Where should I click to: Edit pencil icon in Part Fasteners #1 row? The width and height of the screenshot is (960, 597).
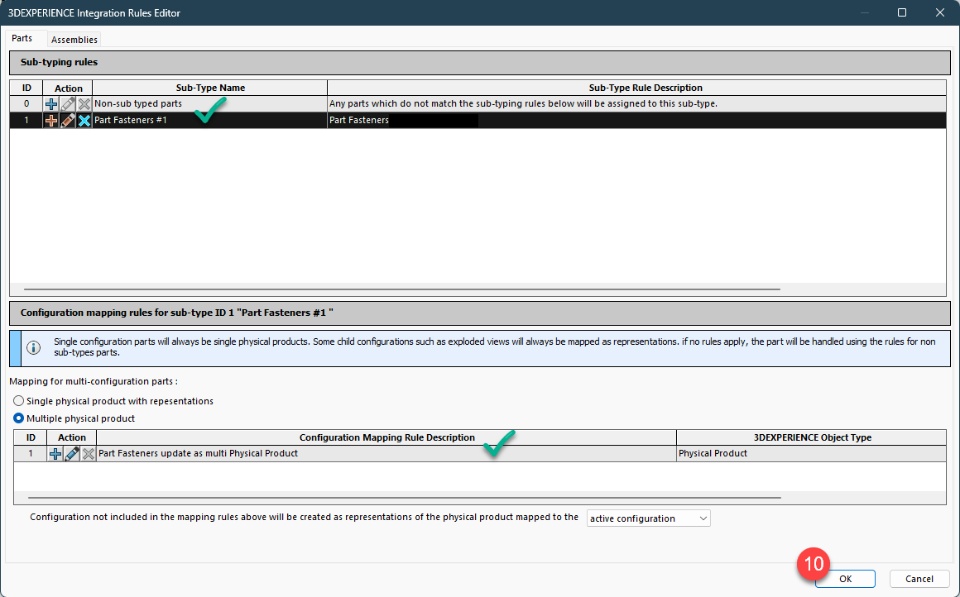(x=68, y=121)
